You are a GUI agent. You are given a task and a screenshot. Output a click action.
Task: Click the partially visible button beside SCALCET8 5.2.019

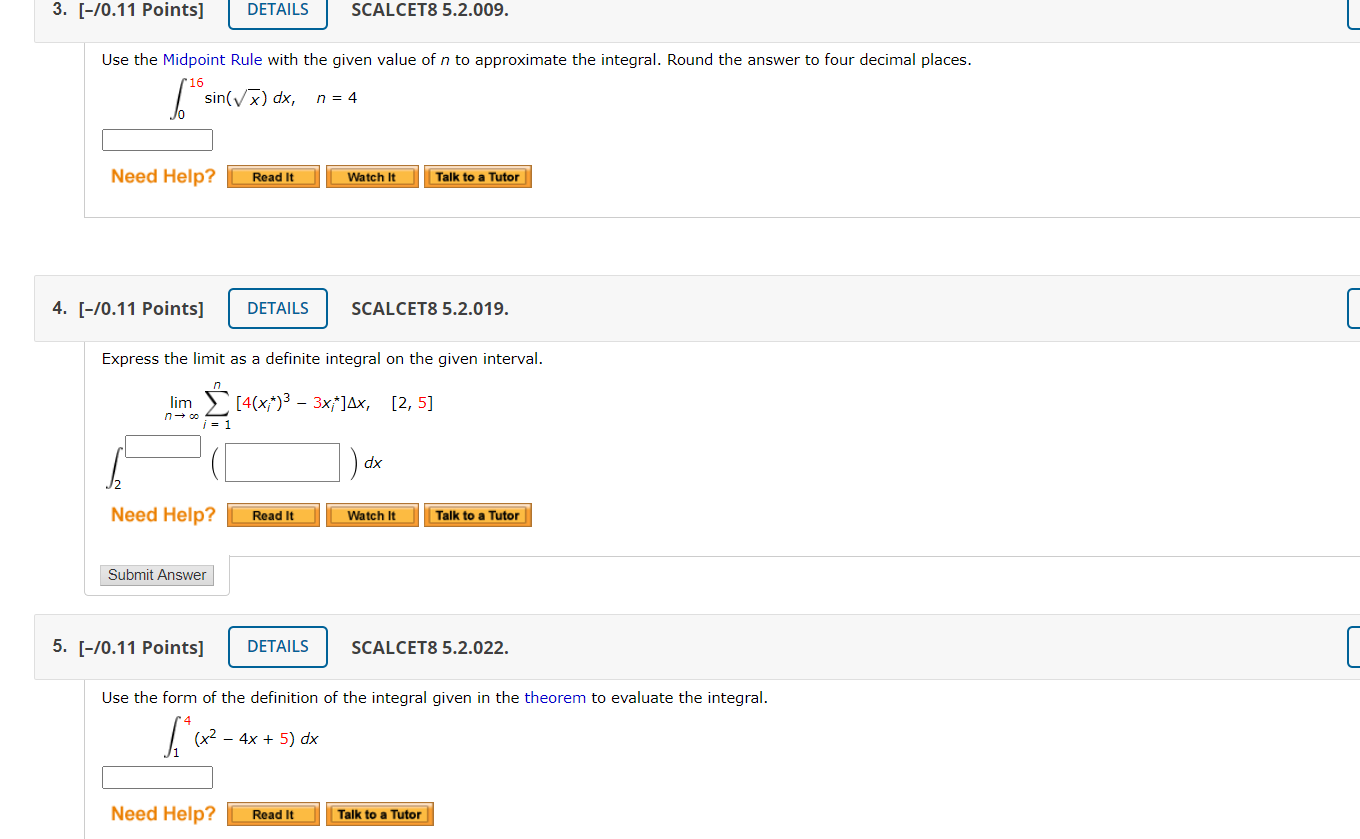coord(1354,308)
